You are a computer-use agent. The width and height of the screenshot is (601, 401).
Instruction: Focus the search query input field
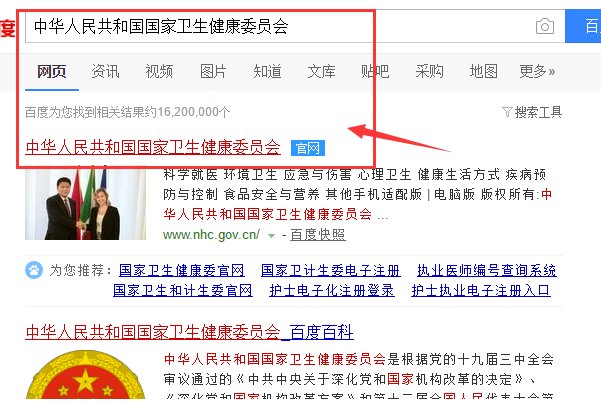[295, 26]
